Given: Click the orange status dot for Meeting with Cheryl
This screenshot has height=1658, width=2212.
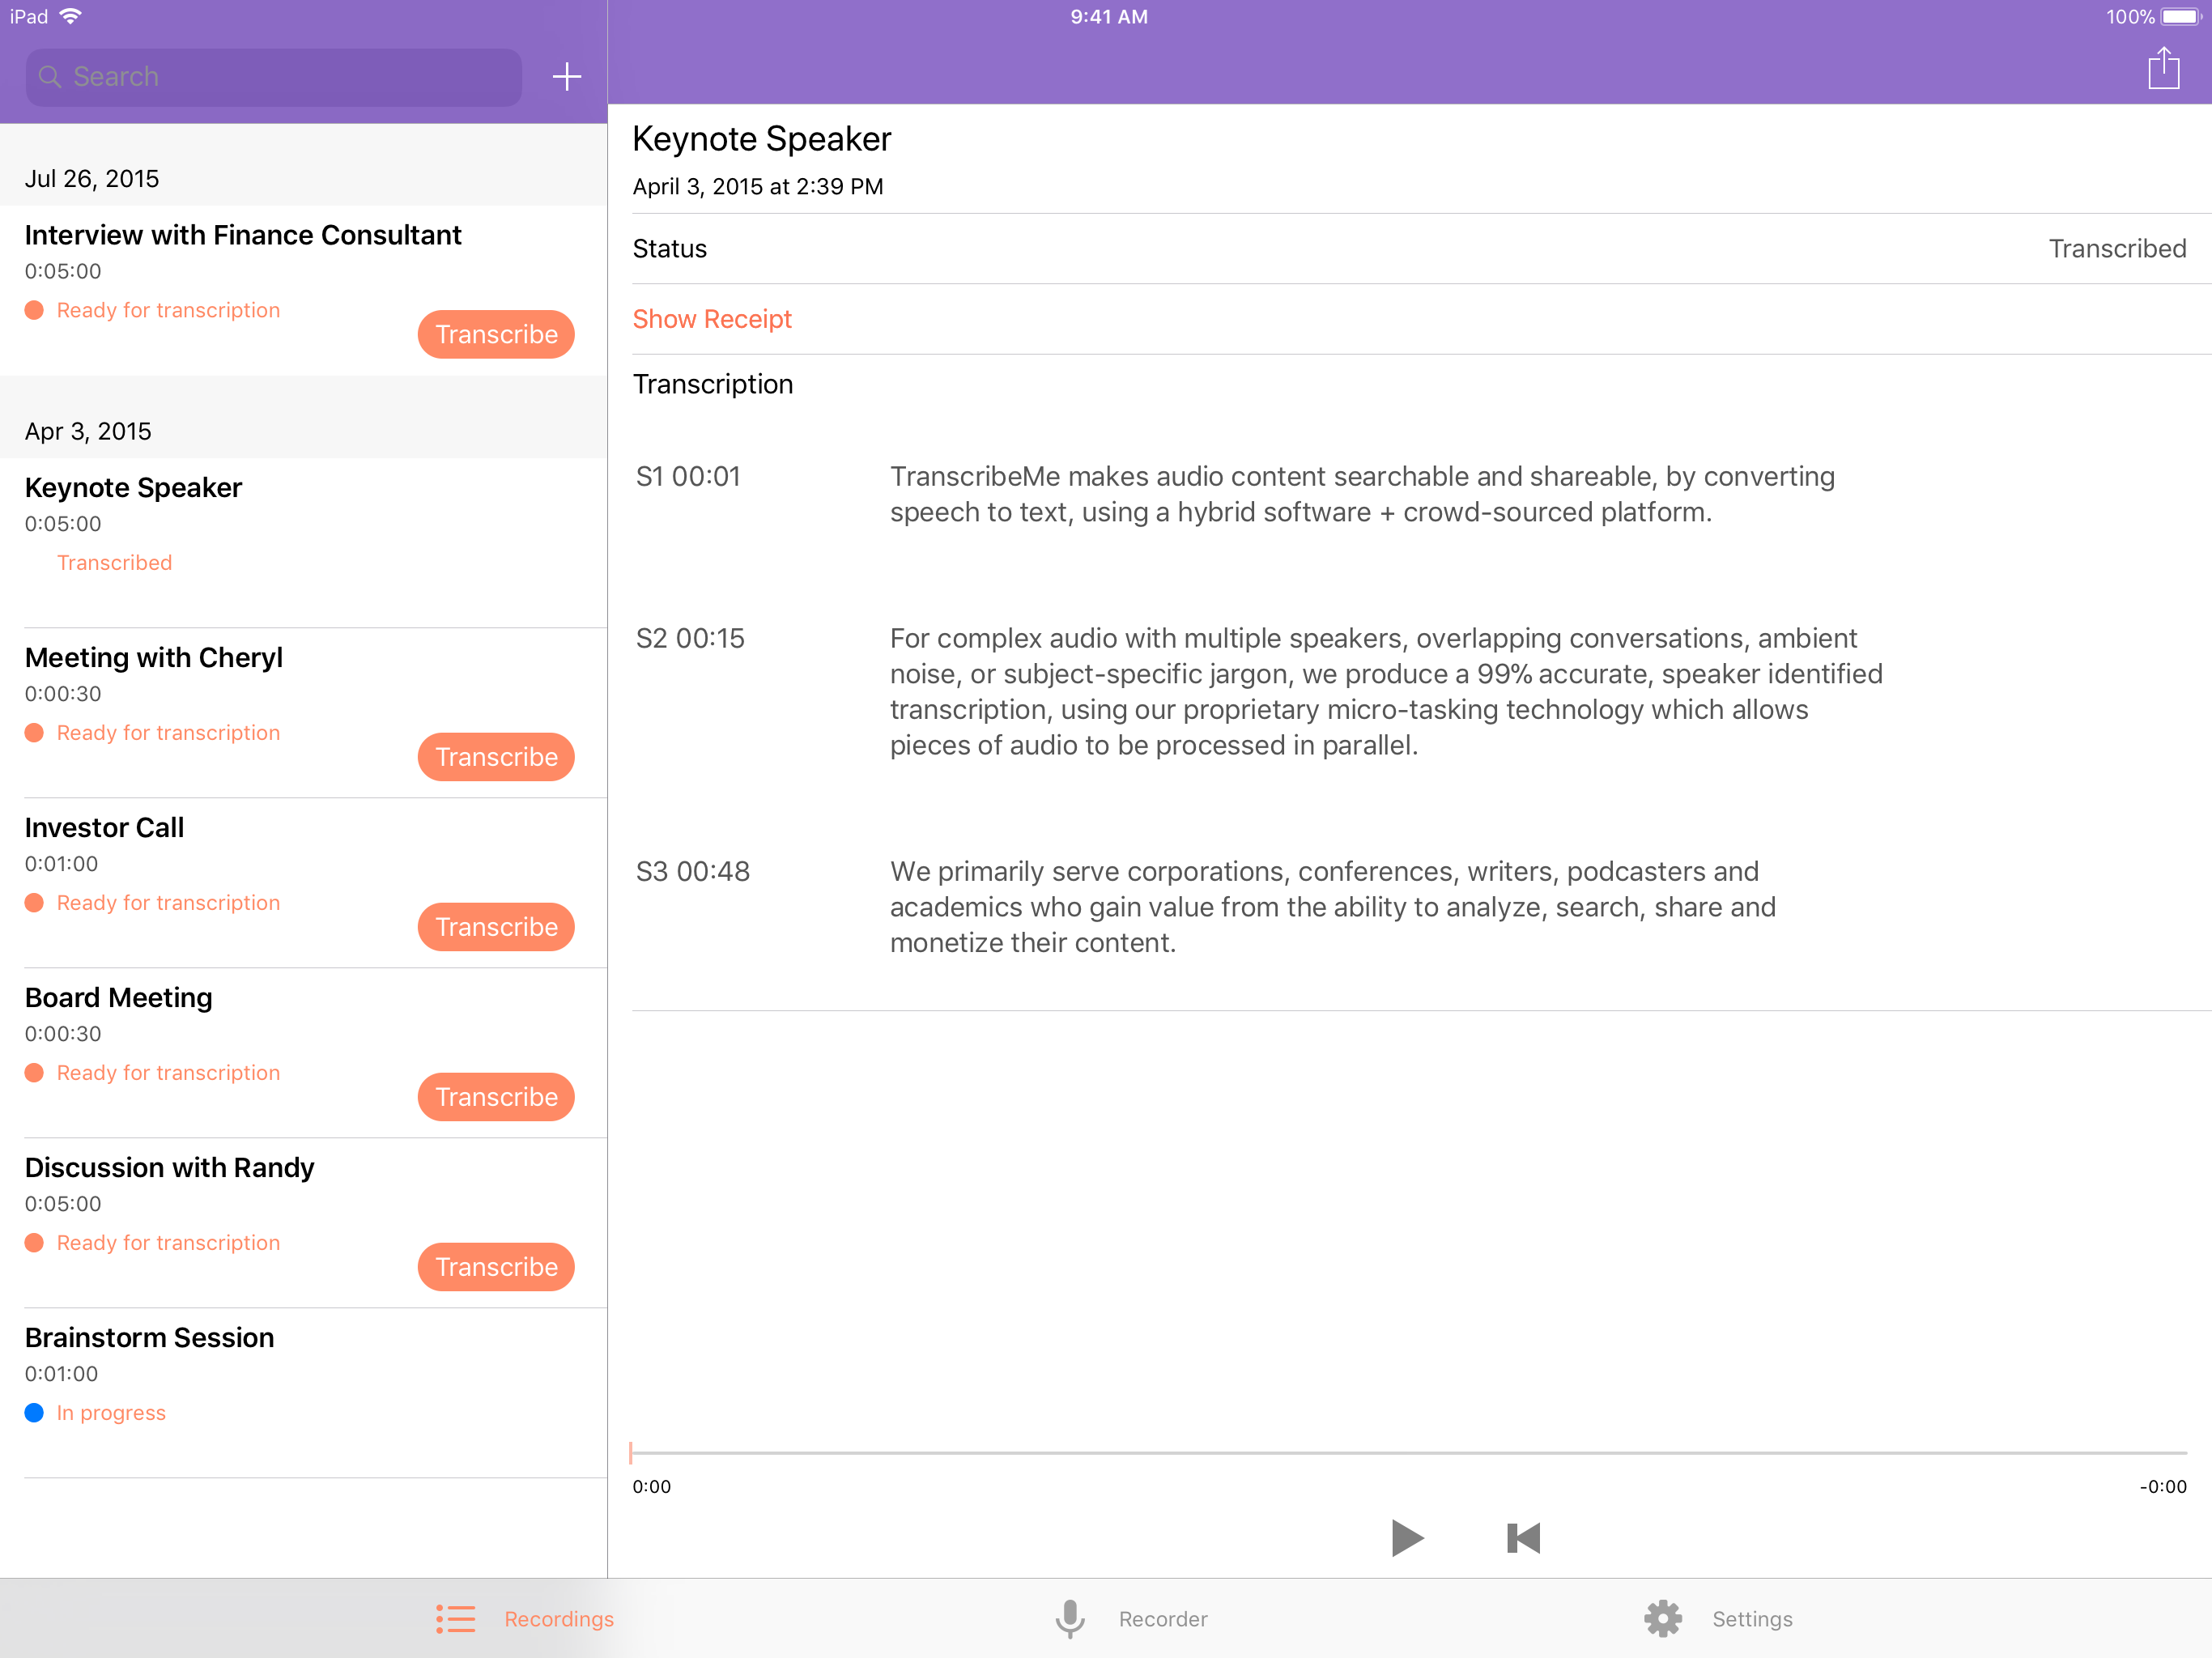Looking at the screenshot, I should [34, 733].
